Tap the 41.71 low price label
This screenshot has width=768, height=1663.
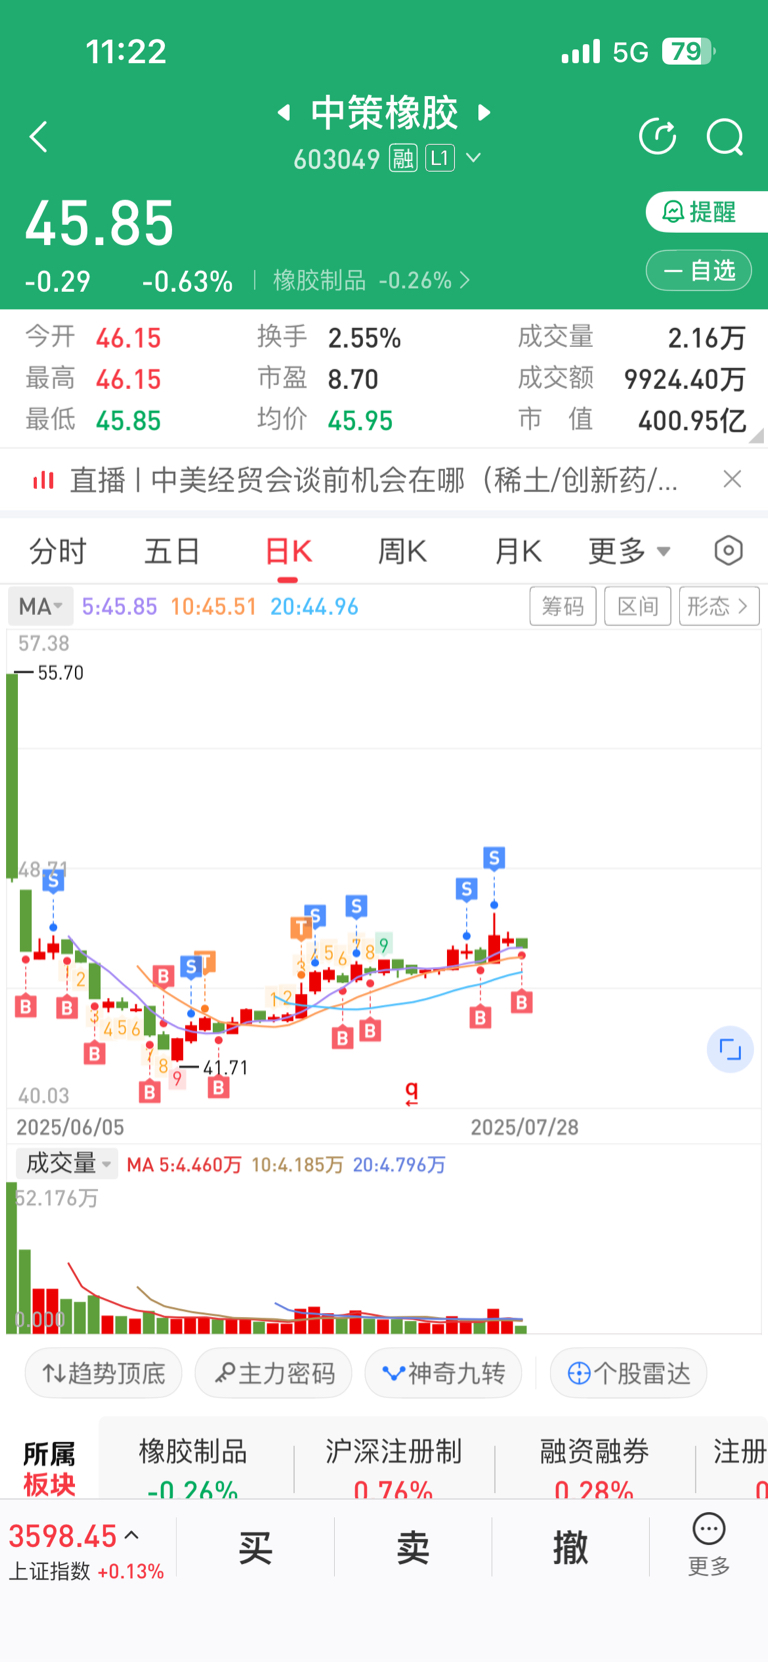point(225,1068)
